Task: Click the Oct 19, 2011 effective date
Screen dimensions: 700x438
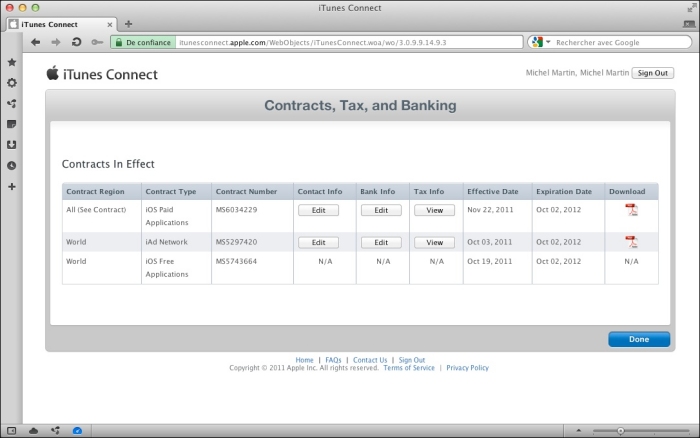Action: (x=490, y=261)
